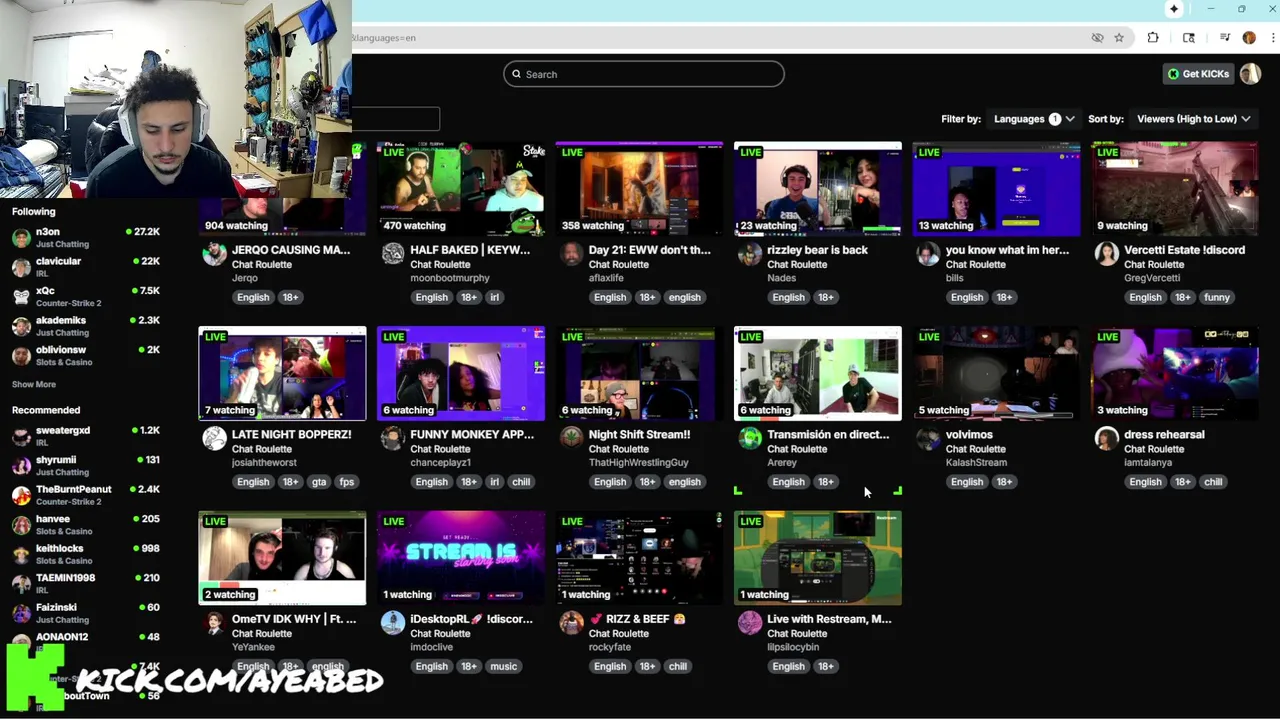
Task: Open hanvee channel in Recommended
Action: click(x=85, y=524)
